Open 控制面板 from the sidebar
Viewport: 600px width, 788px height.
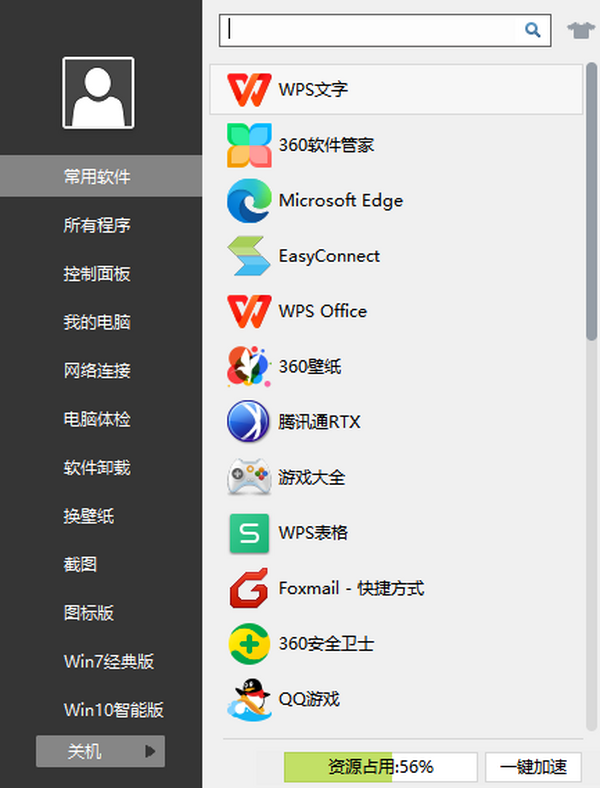pyautogui.click(x=97, y=273)
